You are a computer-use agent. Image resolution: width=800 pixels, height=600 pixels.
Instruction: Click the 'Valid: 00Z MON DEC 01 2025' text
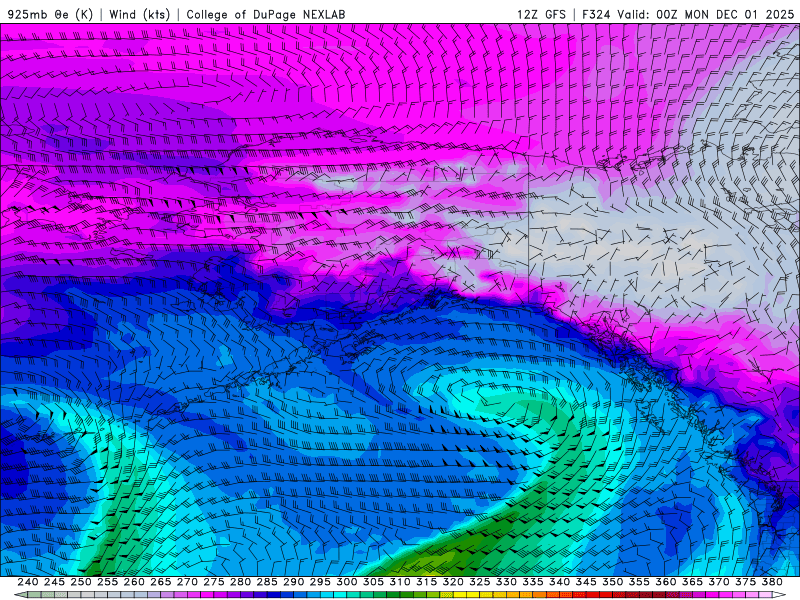tap(706, 14)
